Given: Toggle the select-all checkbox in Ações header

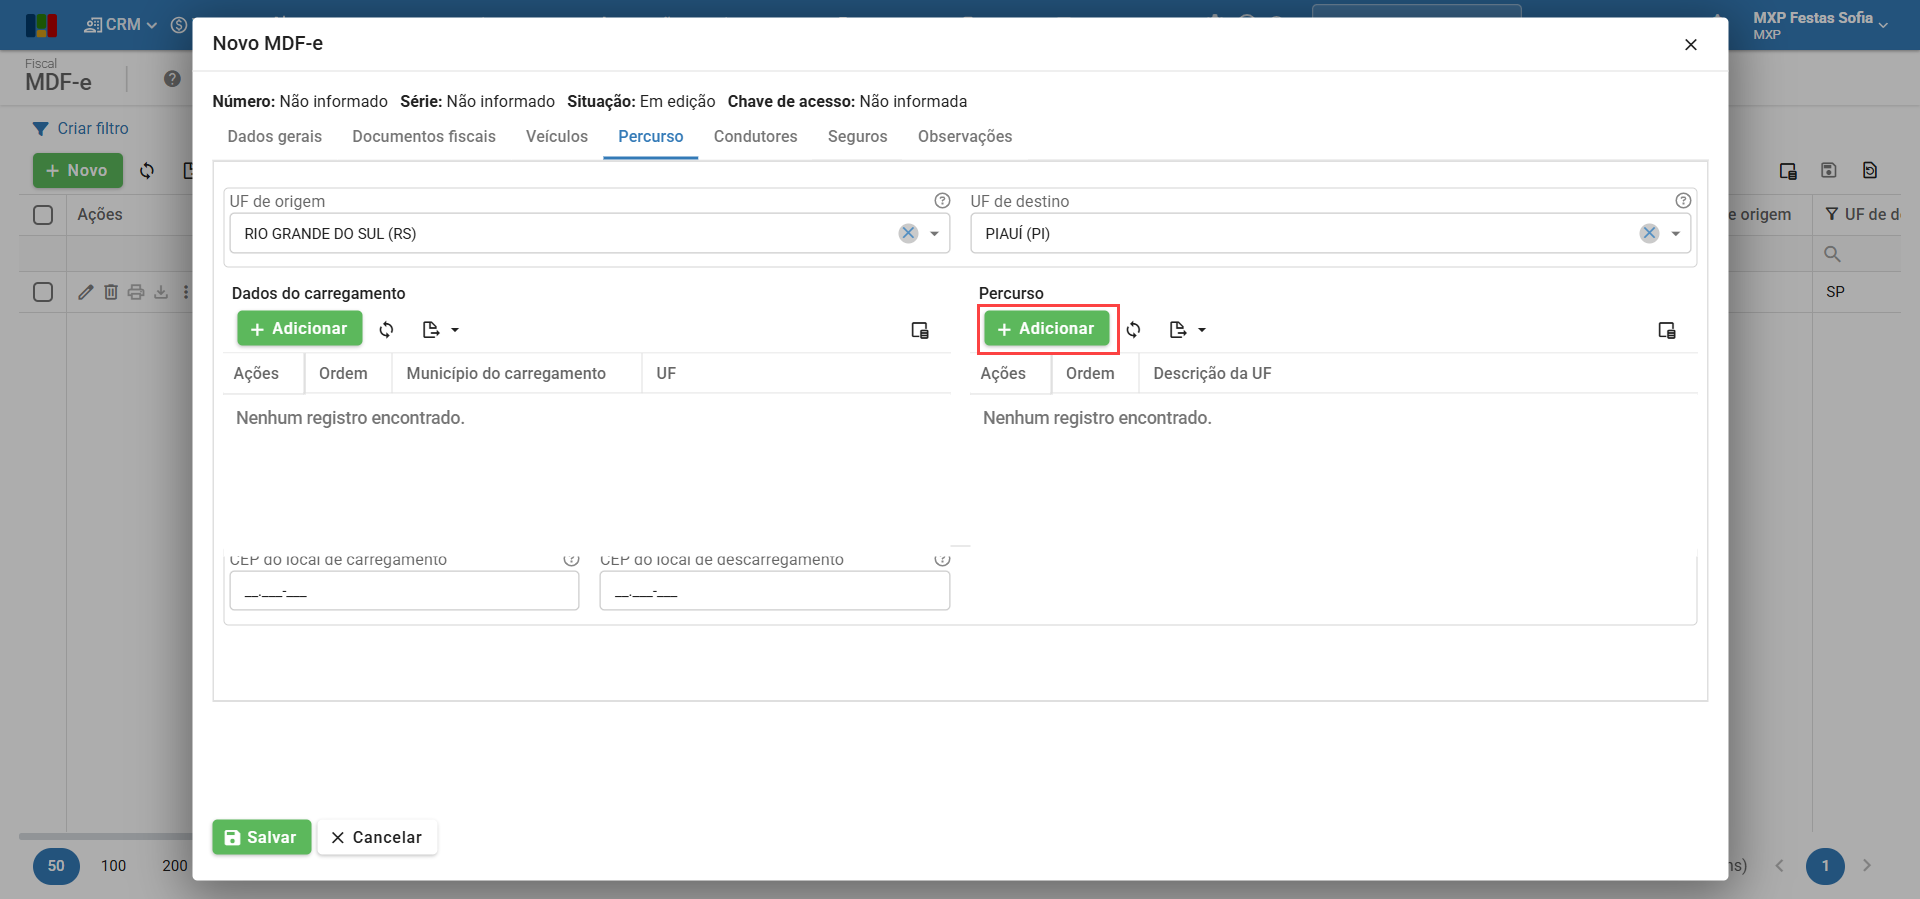Looking at the screenshot, I should (x=43, y=215).
